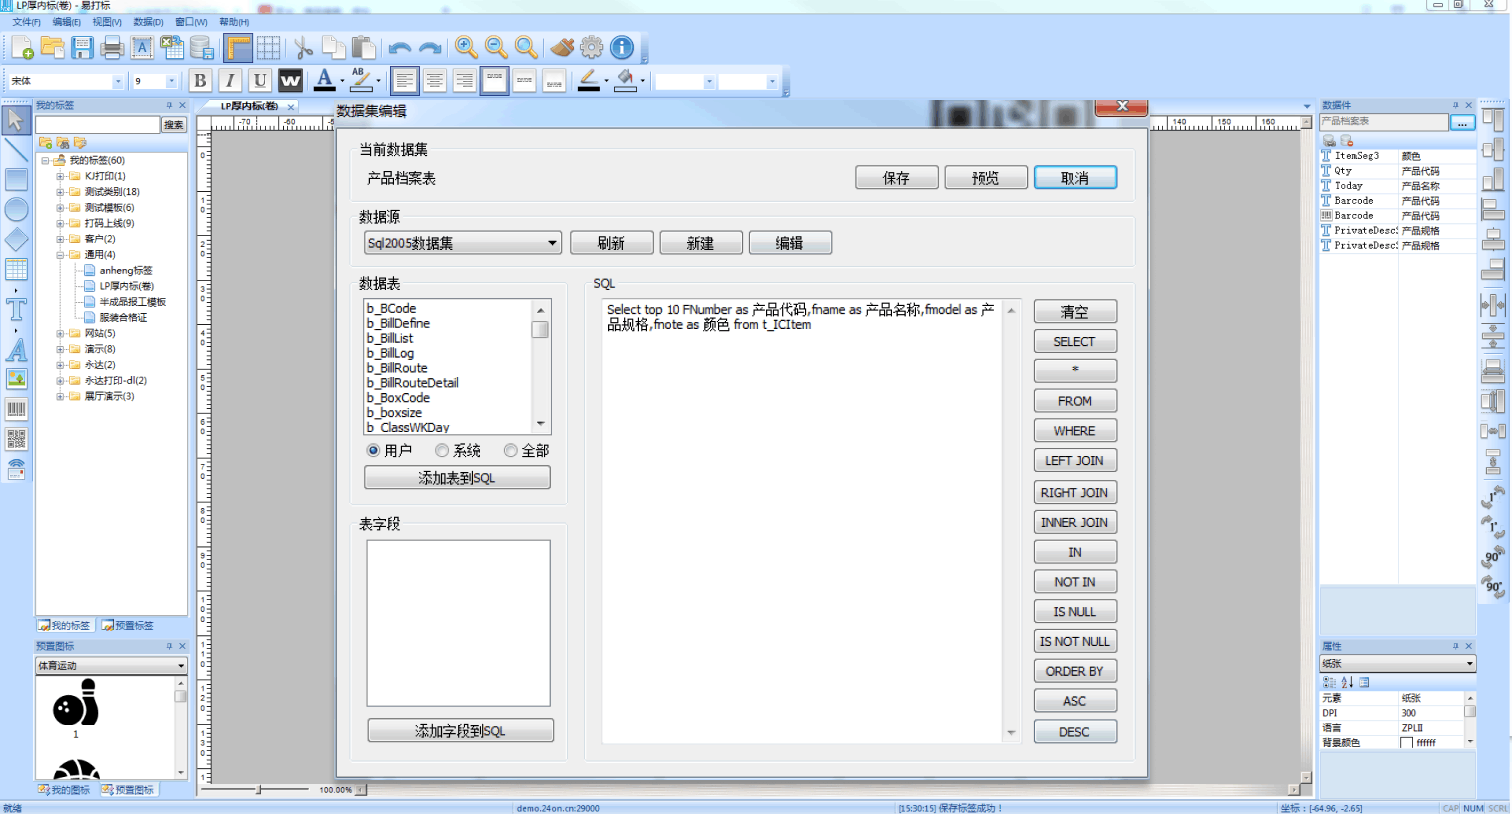Select the QR code tool
The image size is (1512, 814).
coord(16,439)
